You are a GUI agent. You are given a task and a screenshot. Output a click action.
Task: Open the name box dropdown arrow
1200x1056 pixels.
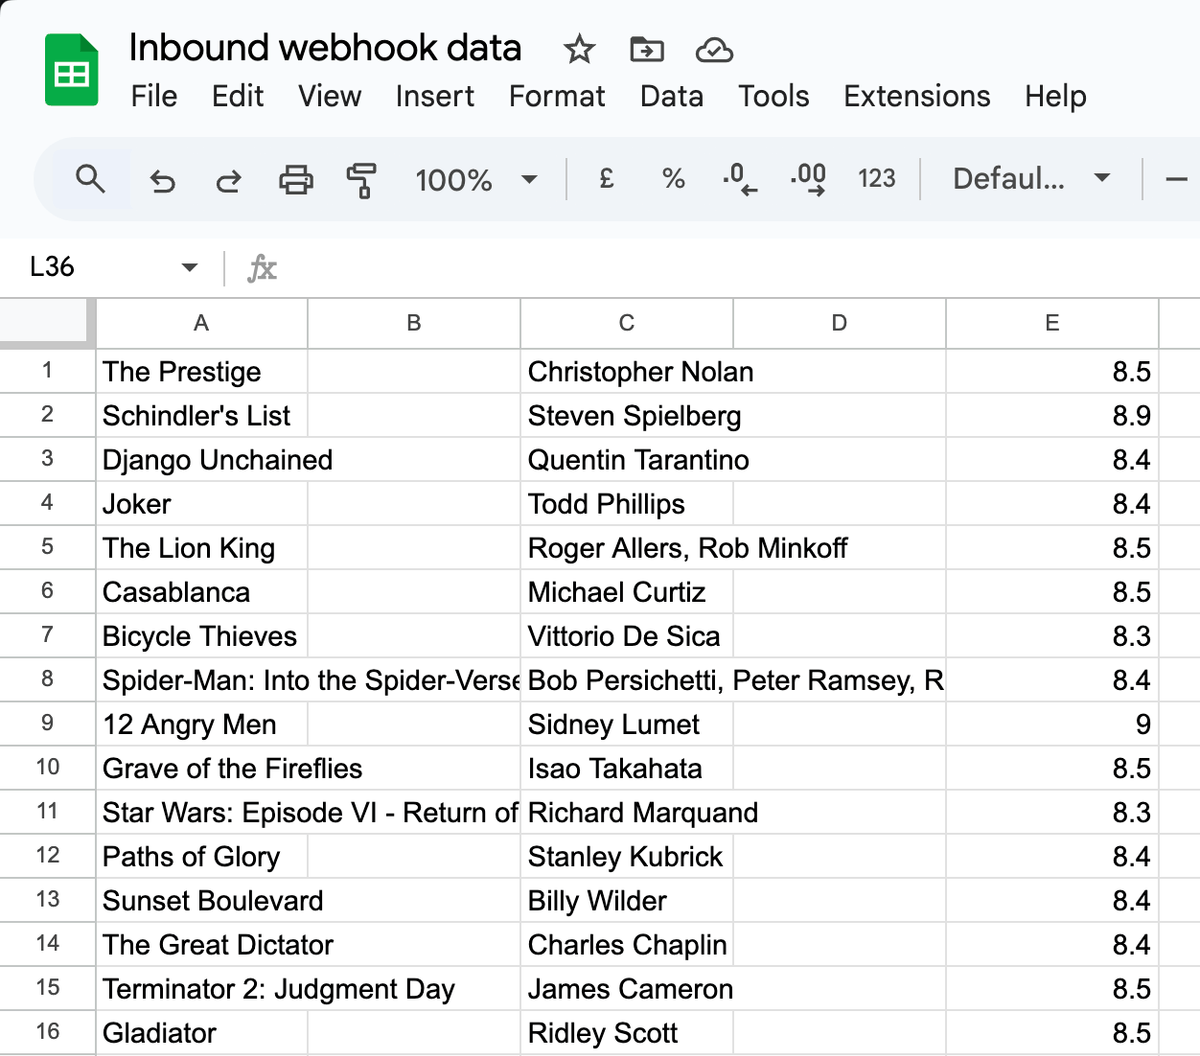(188, 267)
